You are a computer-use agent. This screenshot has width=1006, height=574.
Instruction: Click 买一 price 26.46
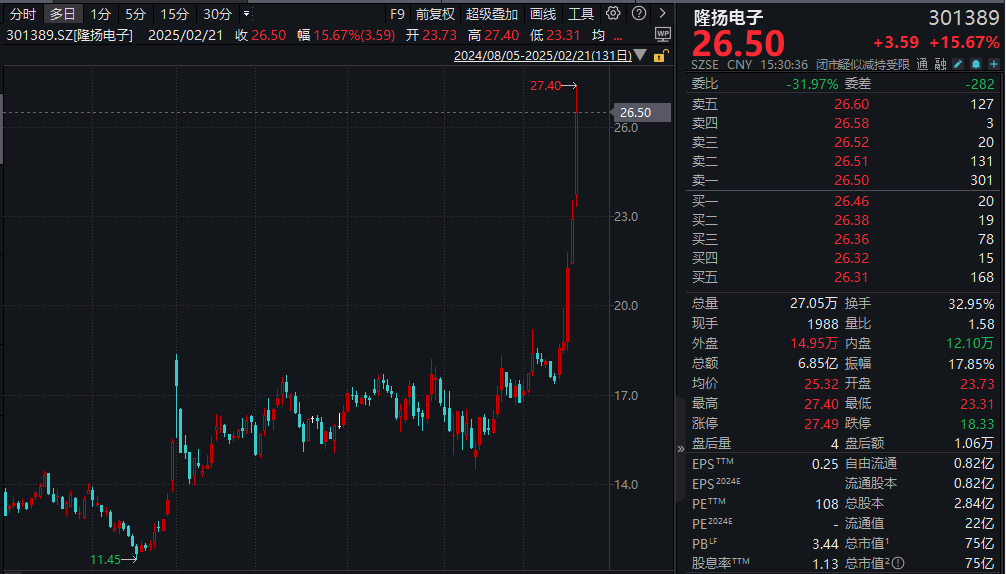click(x=851, y=201)
